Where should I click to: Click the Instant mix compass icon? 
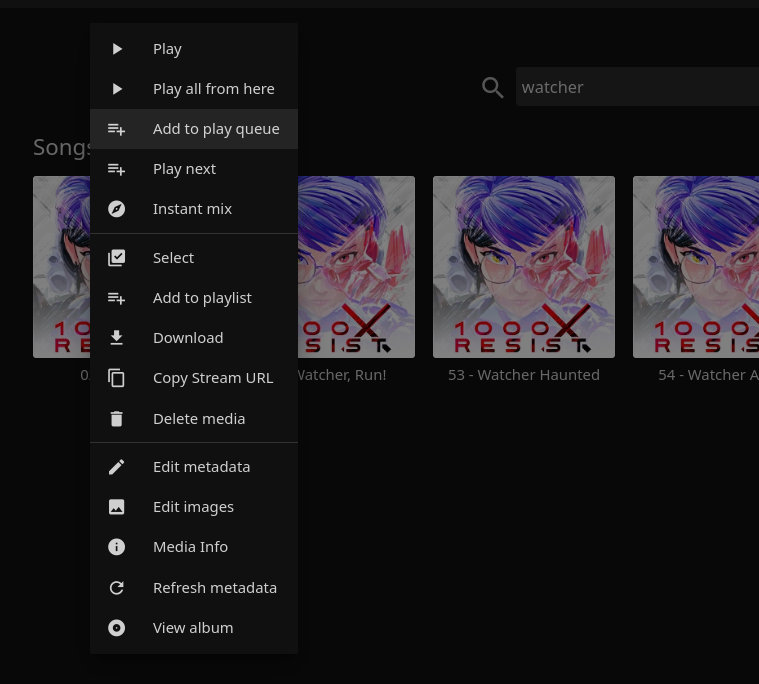[x=117, y=209]
